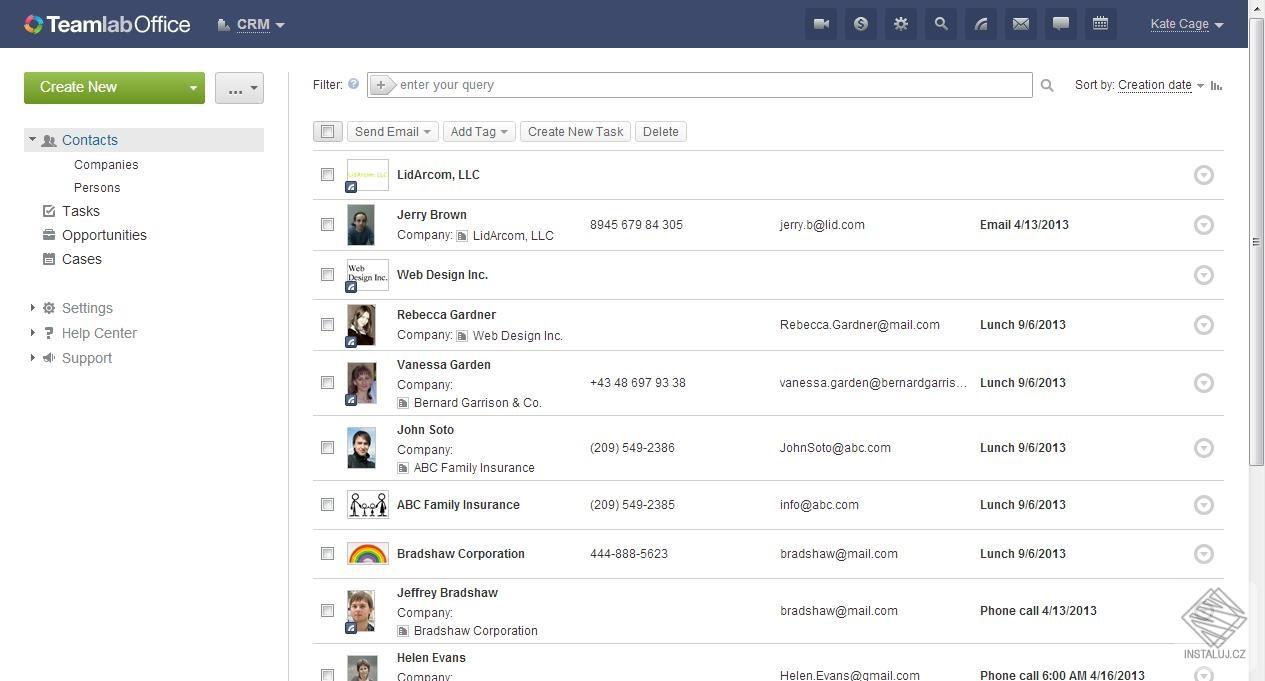Click the Feed icon in the top bar
Screen dimensions: 1265x681
[981, 23]
